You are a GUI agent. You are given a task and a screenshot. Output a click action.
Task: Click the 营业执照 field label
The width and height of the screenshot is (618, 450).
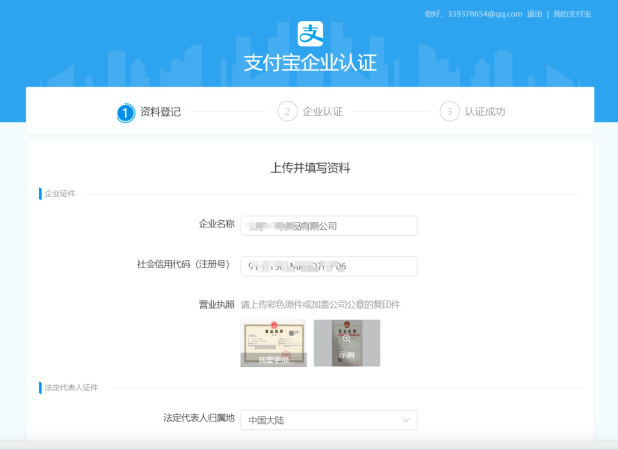[x=217, y=305]
